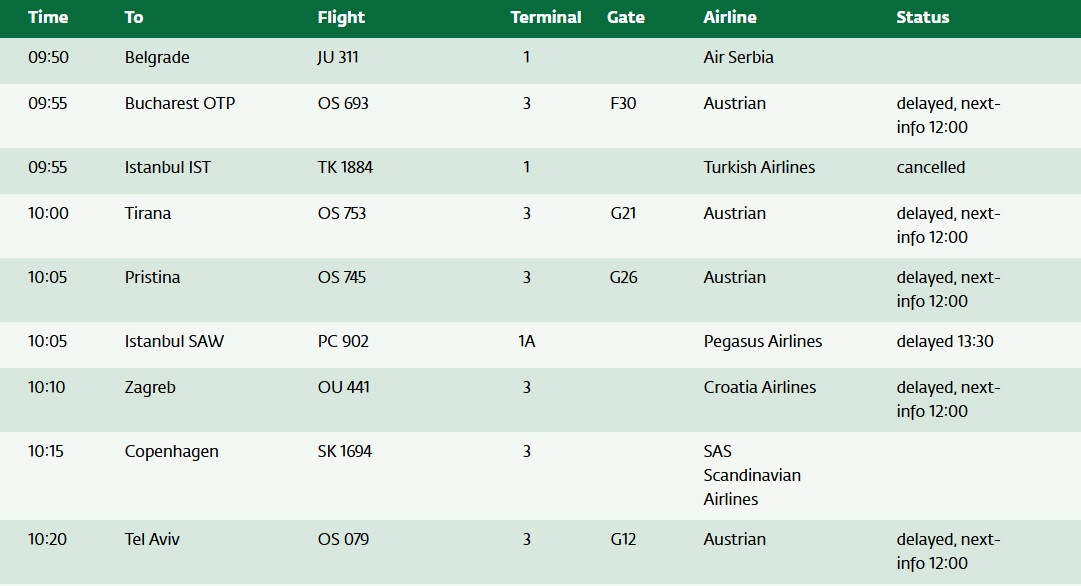The width and height of the screenshot is (1081, 586).
Task: Click the Tel Aviv destination
Action: [152, 539]
